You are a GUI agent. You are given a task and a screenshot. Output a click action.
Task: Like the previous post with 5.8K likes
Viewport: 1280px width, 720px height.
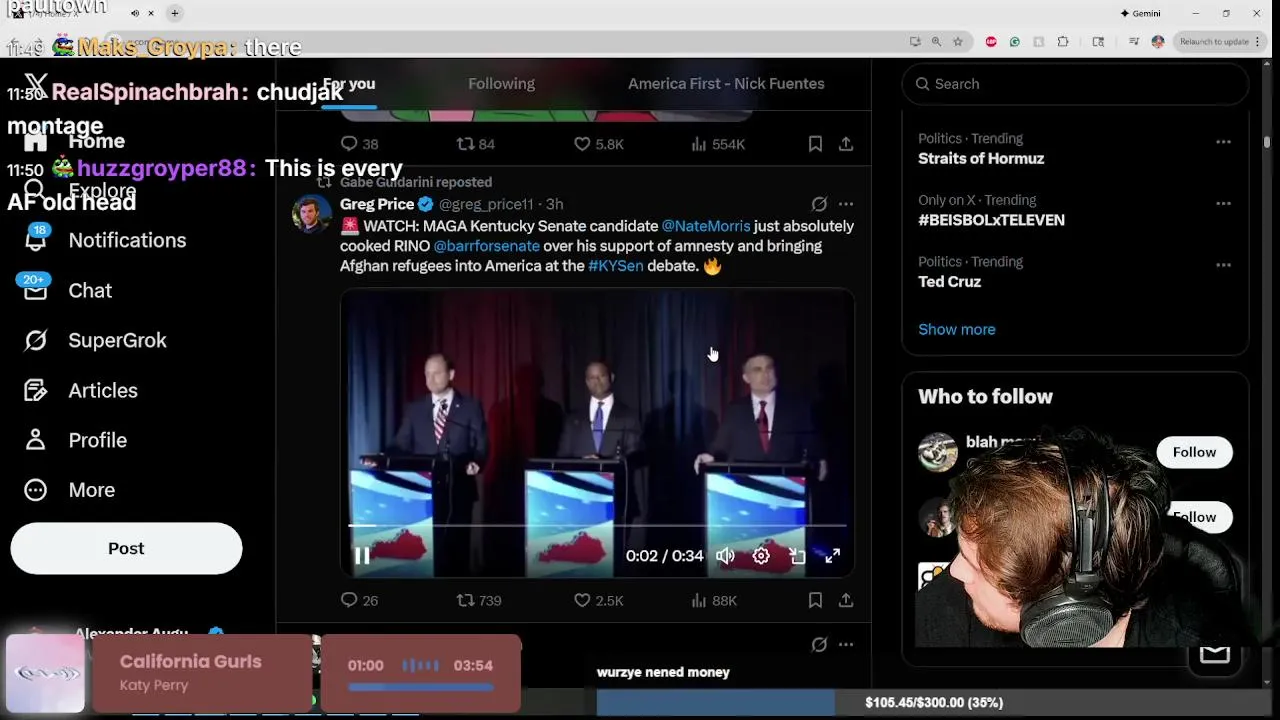tap(598, 144)
